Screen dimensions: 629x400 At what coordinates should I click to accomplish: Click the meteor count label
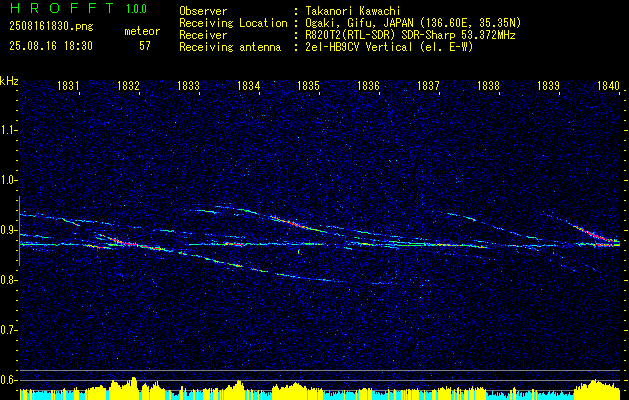142,32
